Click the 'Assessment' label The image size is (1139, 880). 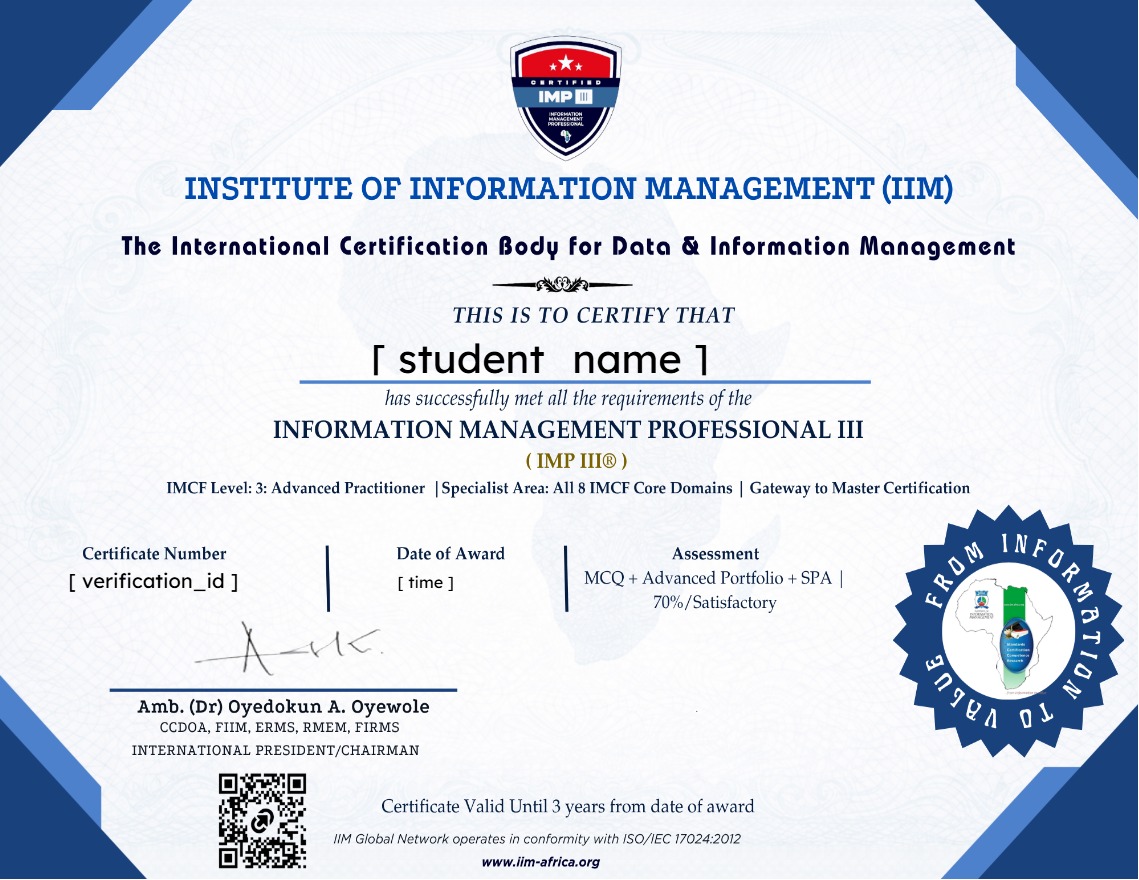tap(716, 554)
